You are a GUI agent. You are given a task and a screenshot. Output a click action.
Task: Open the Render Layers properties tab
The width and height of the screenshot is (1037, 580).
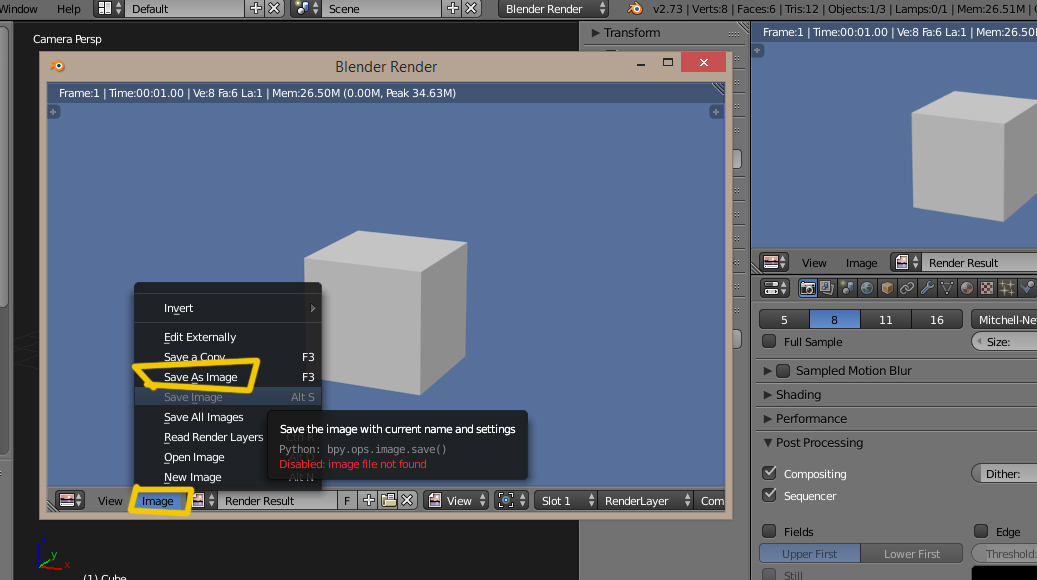[827, 288]
